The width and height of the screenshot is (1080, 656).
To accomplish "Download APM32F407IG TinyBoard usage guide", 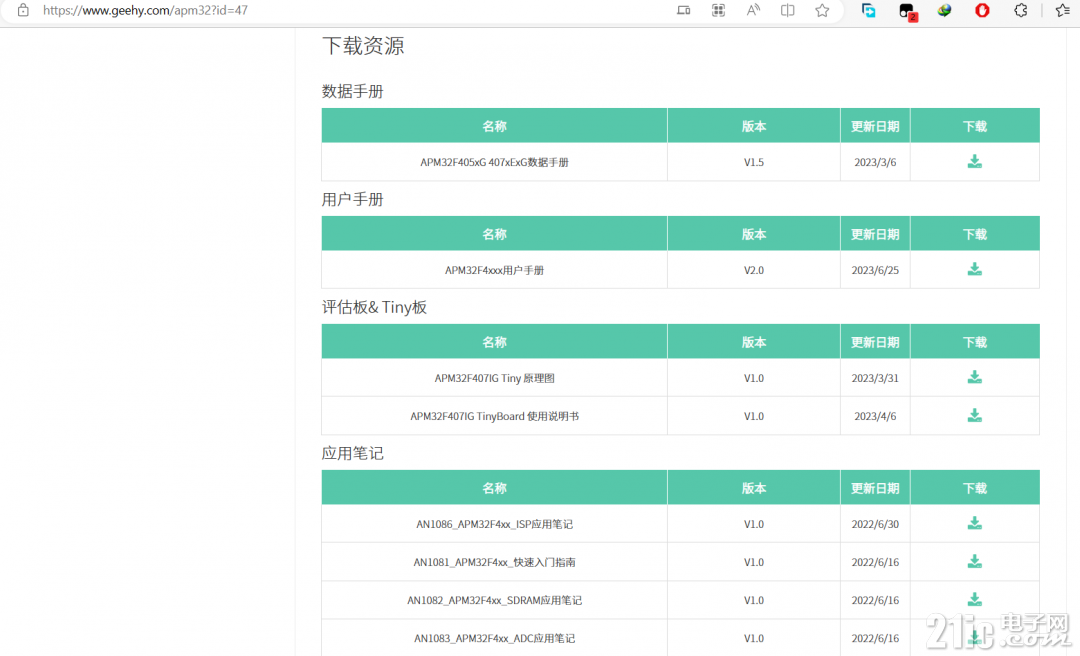I will pos(975,416).
